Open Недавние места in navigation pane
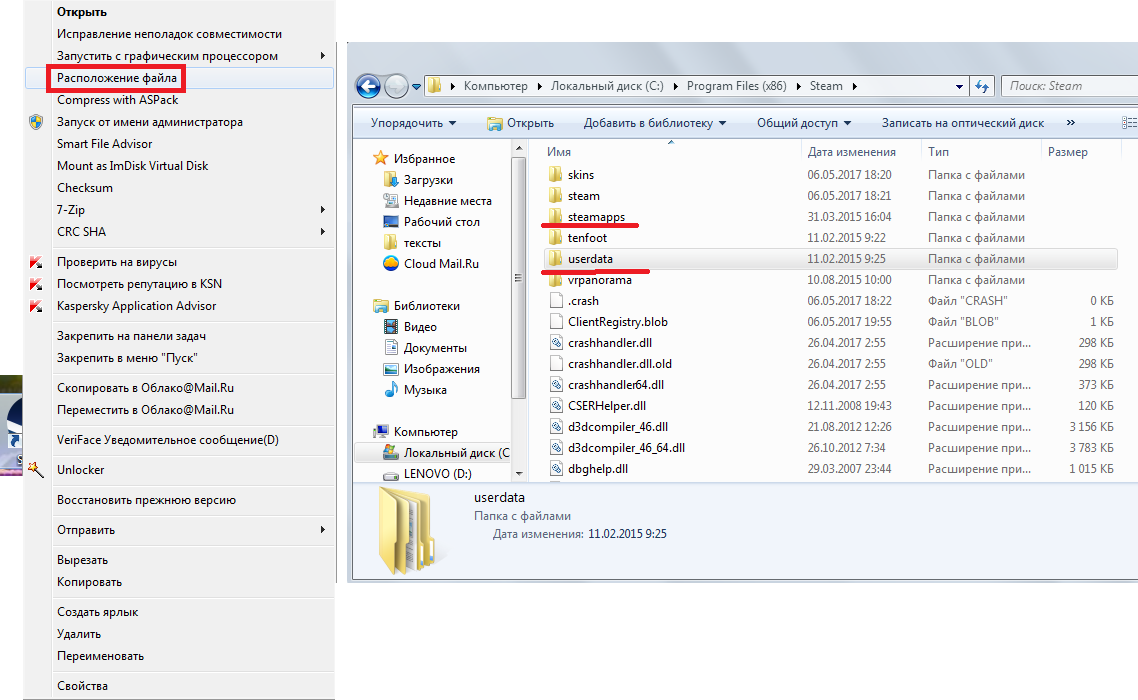 (x=447, y=200)
